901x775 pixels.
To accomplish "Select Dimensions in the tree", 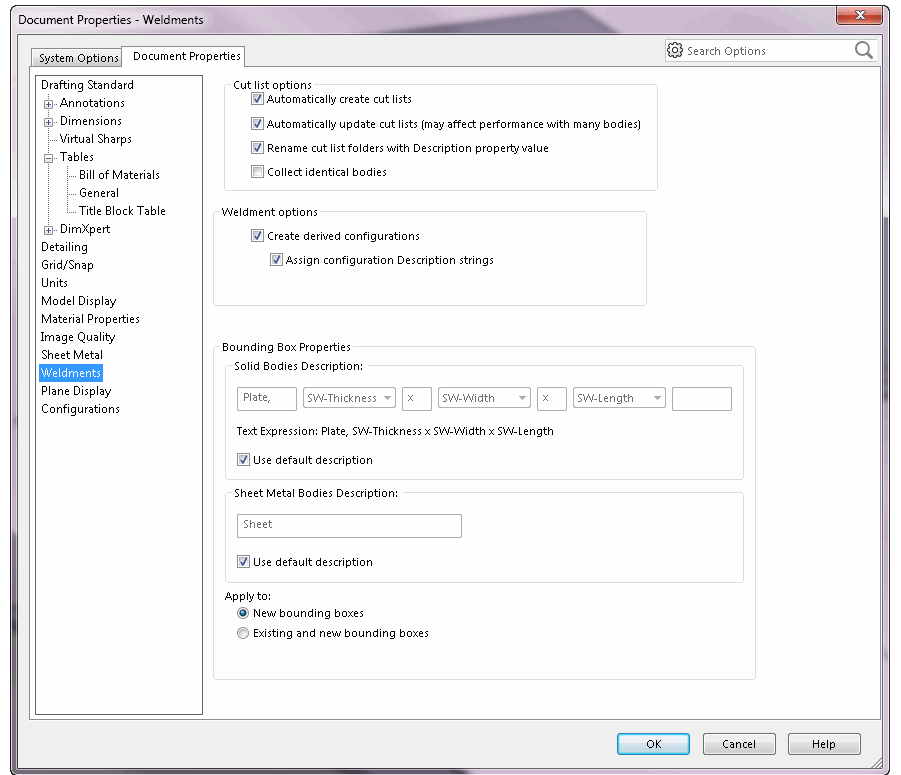I will 91,121.
